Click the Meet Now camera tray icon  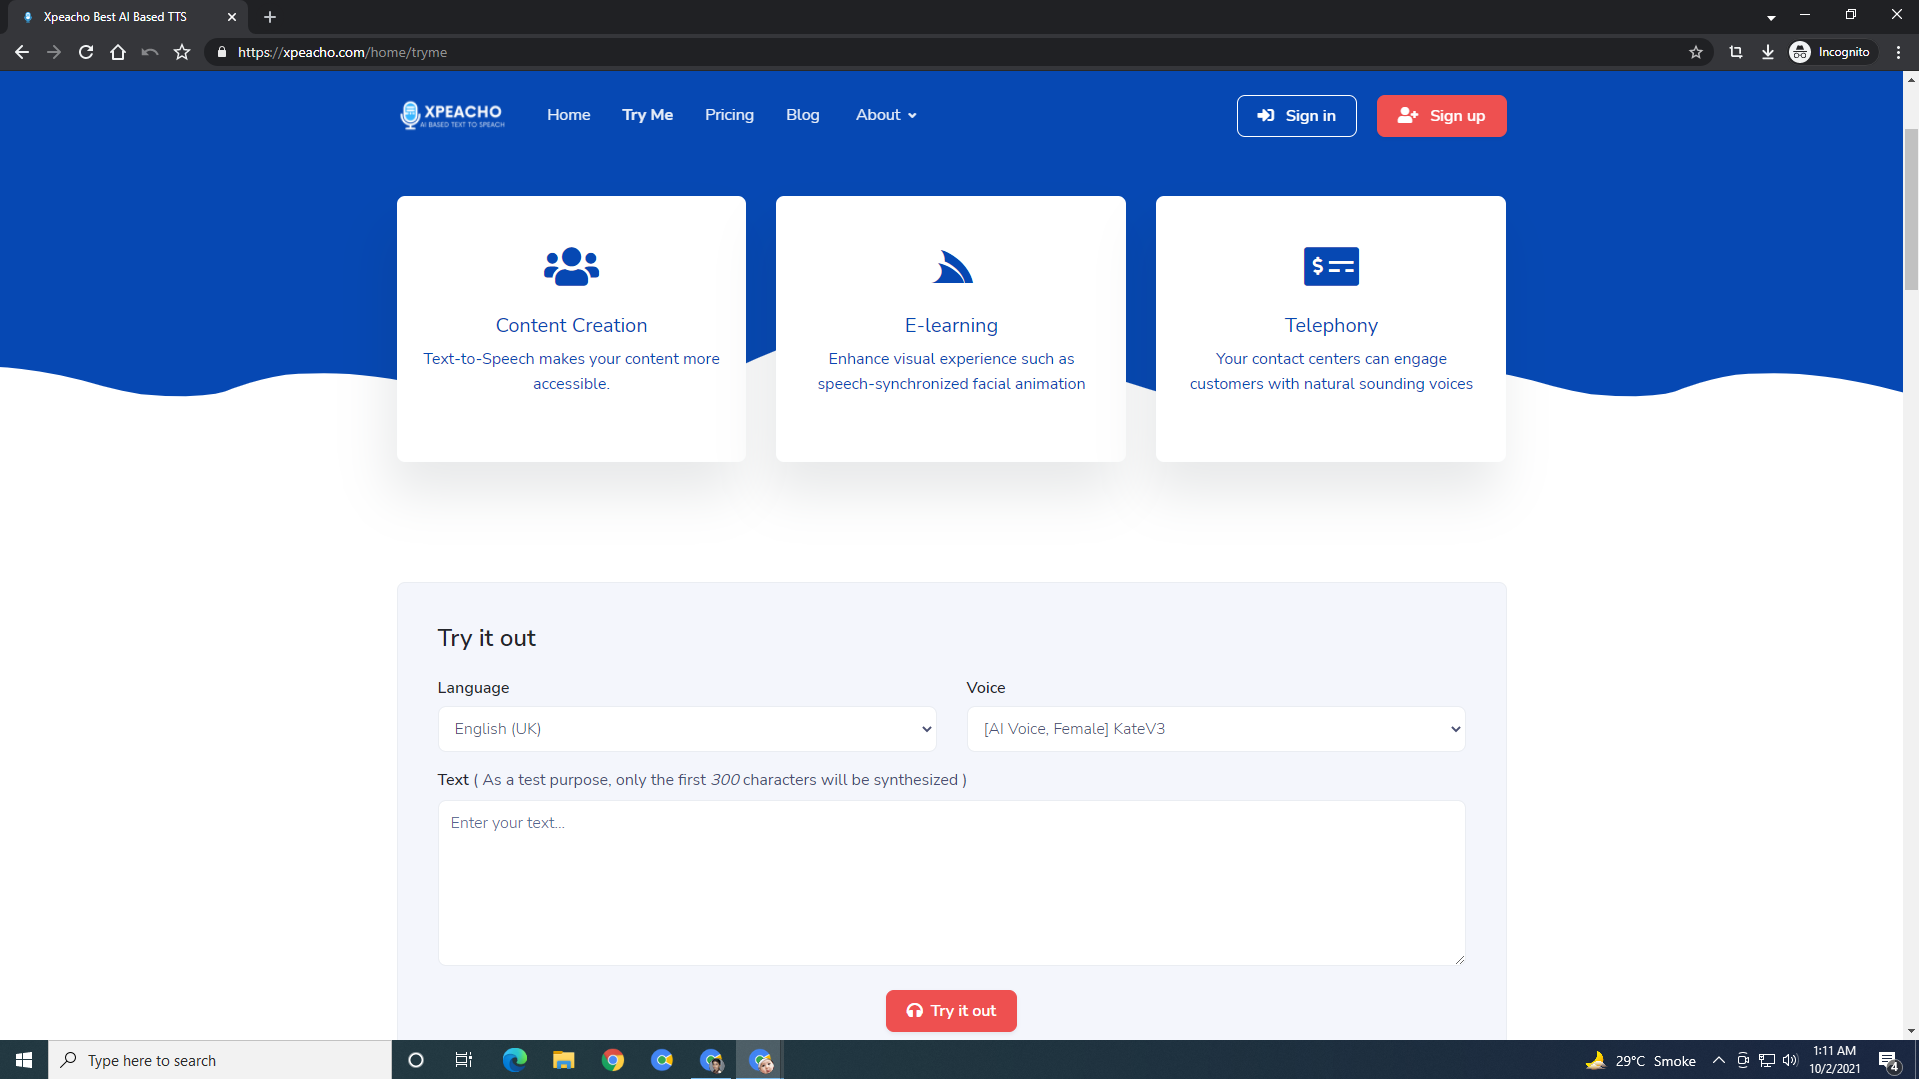[x=1743, y=1060]
